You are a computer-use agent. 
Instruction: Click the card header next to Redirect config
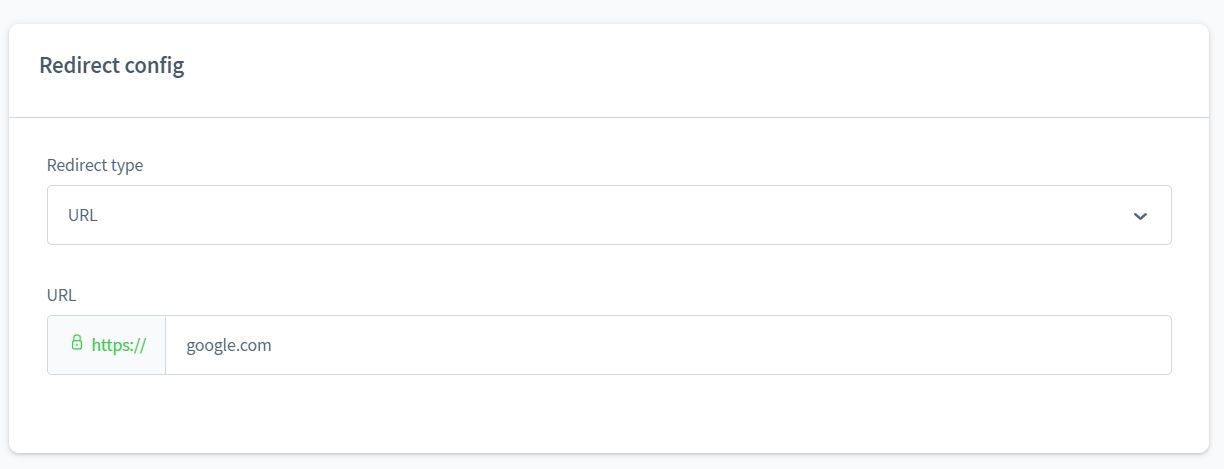(x=700, y=66)
